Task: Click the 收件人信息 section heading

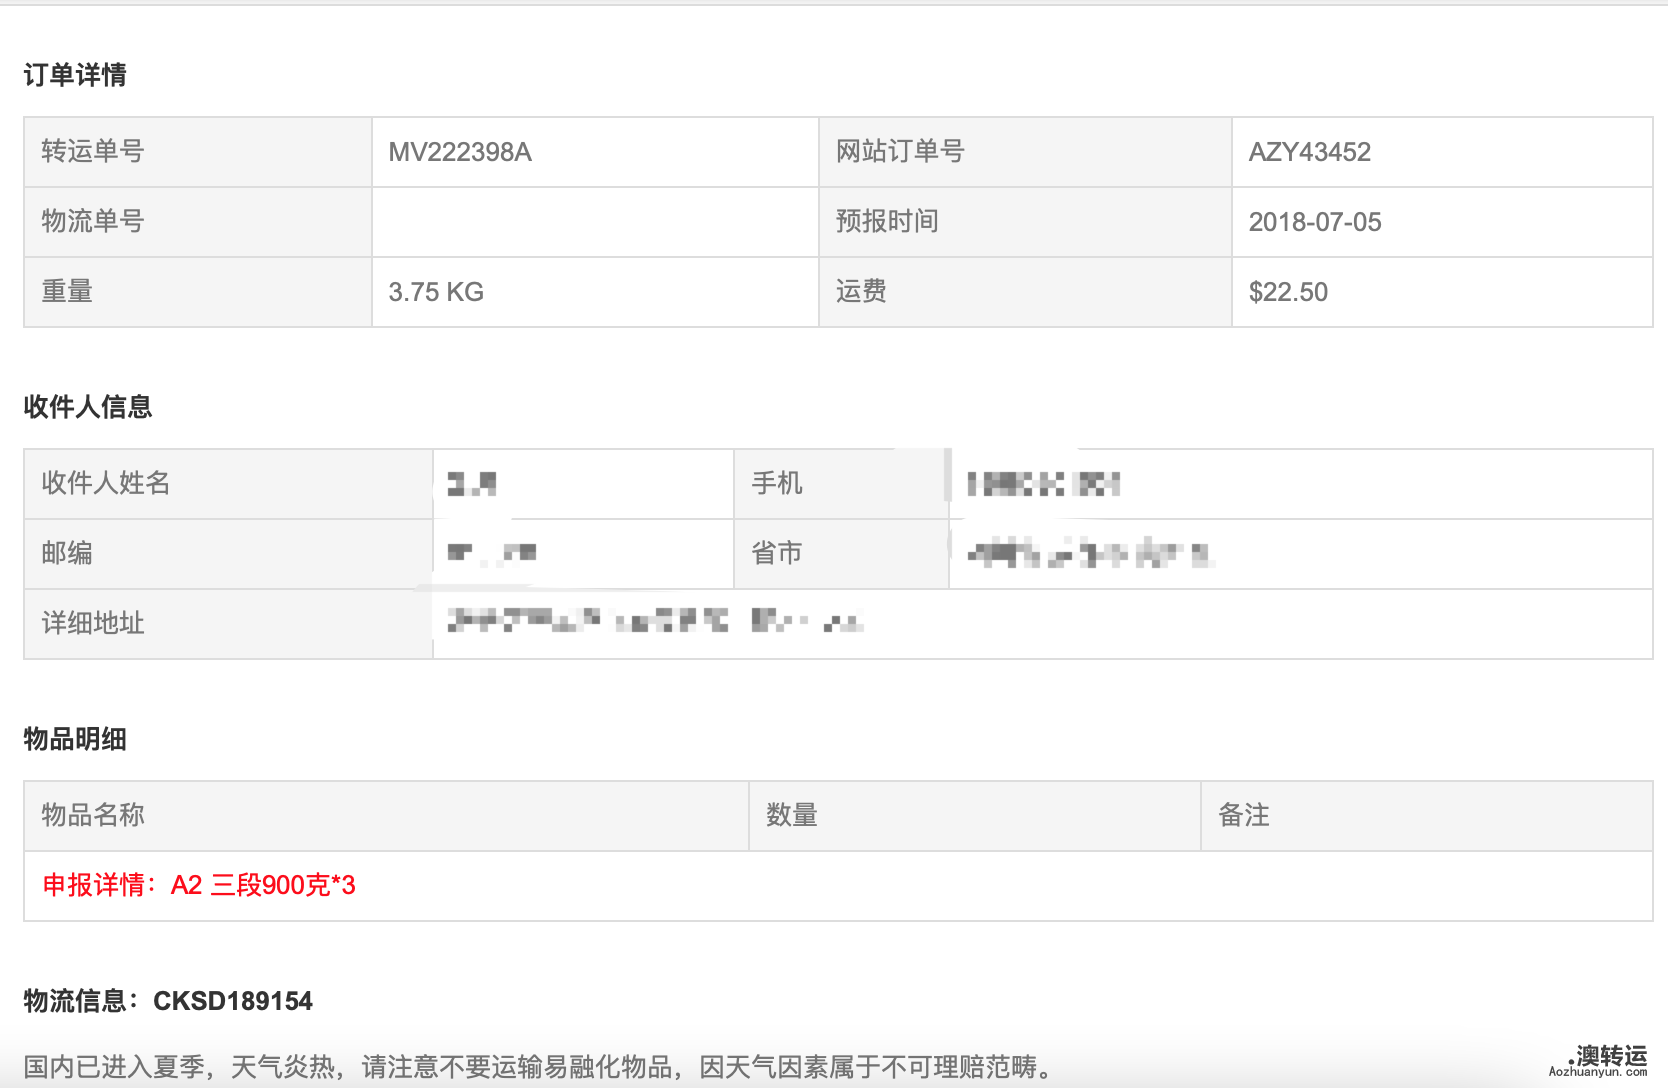Action: pos(88,407)
